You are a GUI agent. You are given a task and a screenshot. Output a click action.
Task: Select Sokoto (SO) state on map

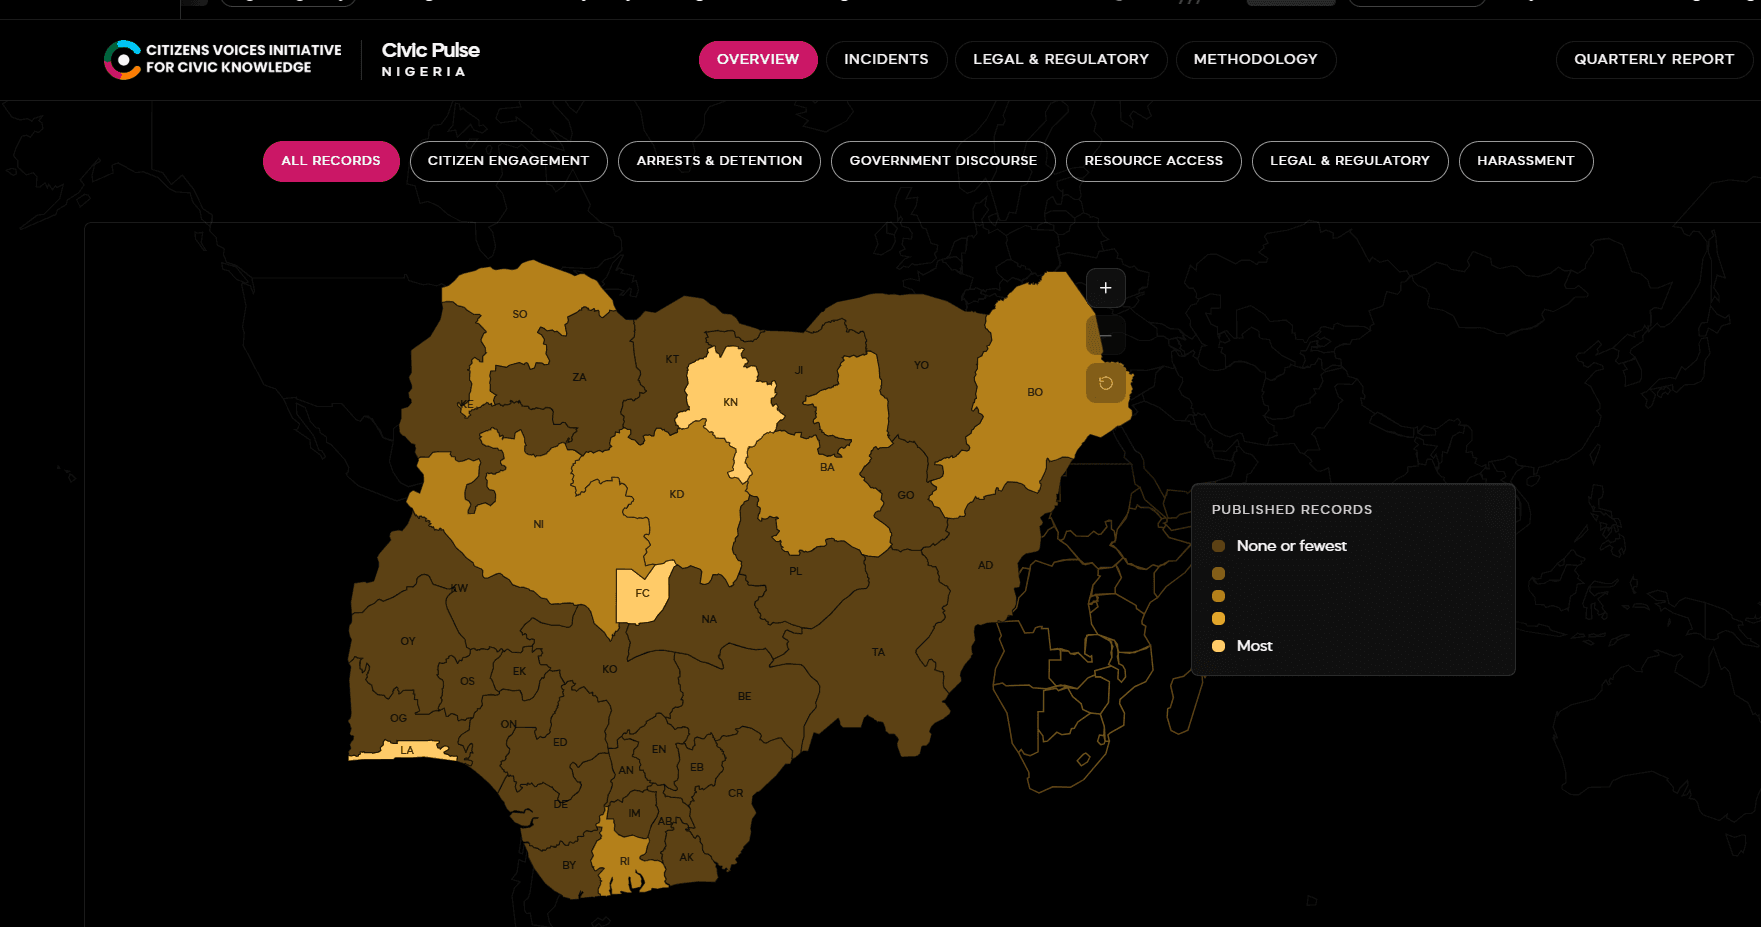pos(519,314)
